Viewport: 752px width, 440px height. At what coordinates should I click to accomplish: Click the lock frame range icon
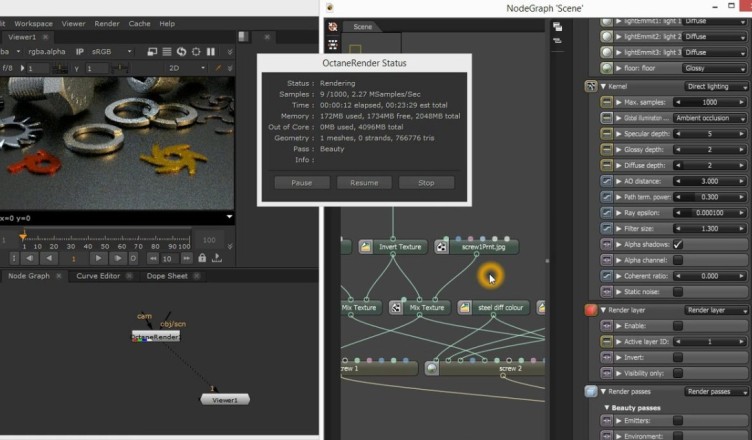202,258
